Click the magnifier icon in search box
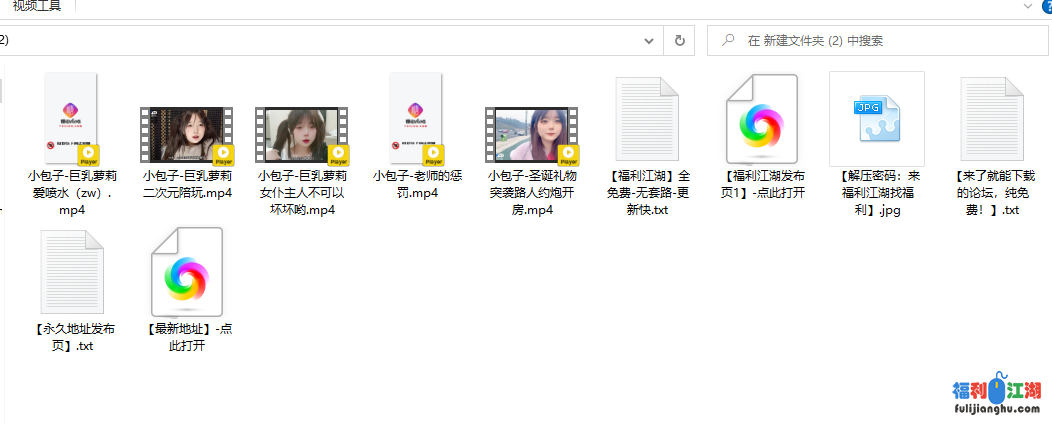Screen dimensions: 1052x424 727,41
